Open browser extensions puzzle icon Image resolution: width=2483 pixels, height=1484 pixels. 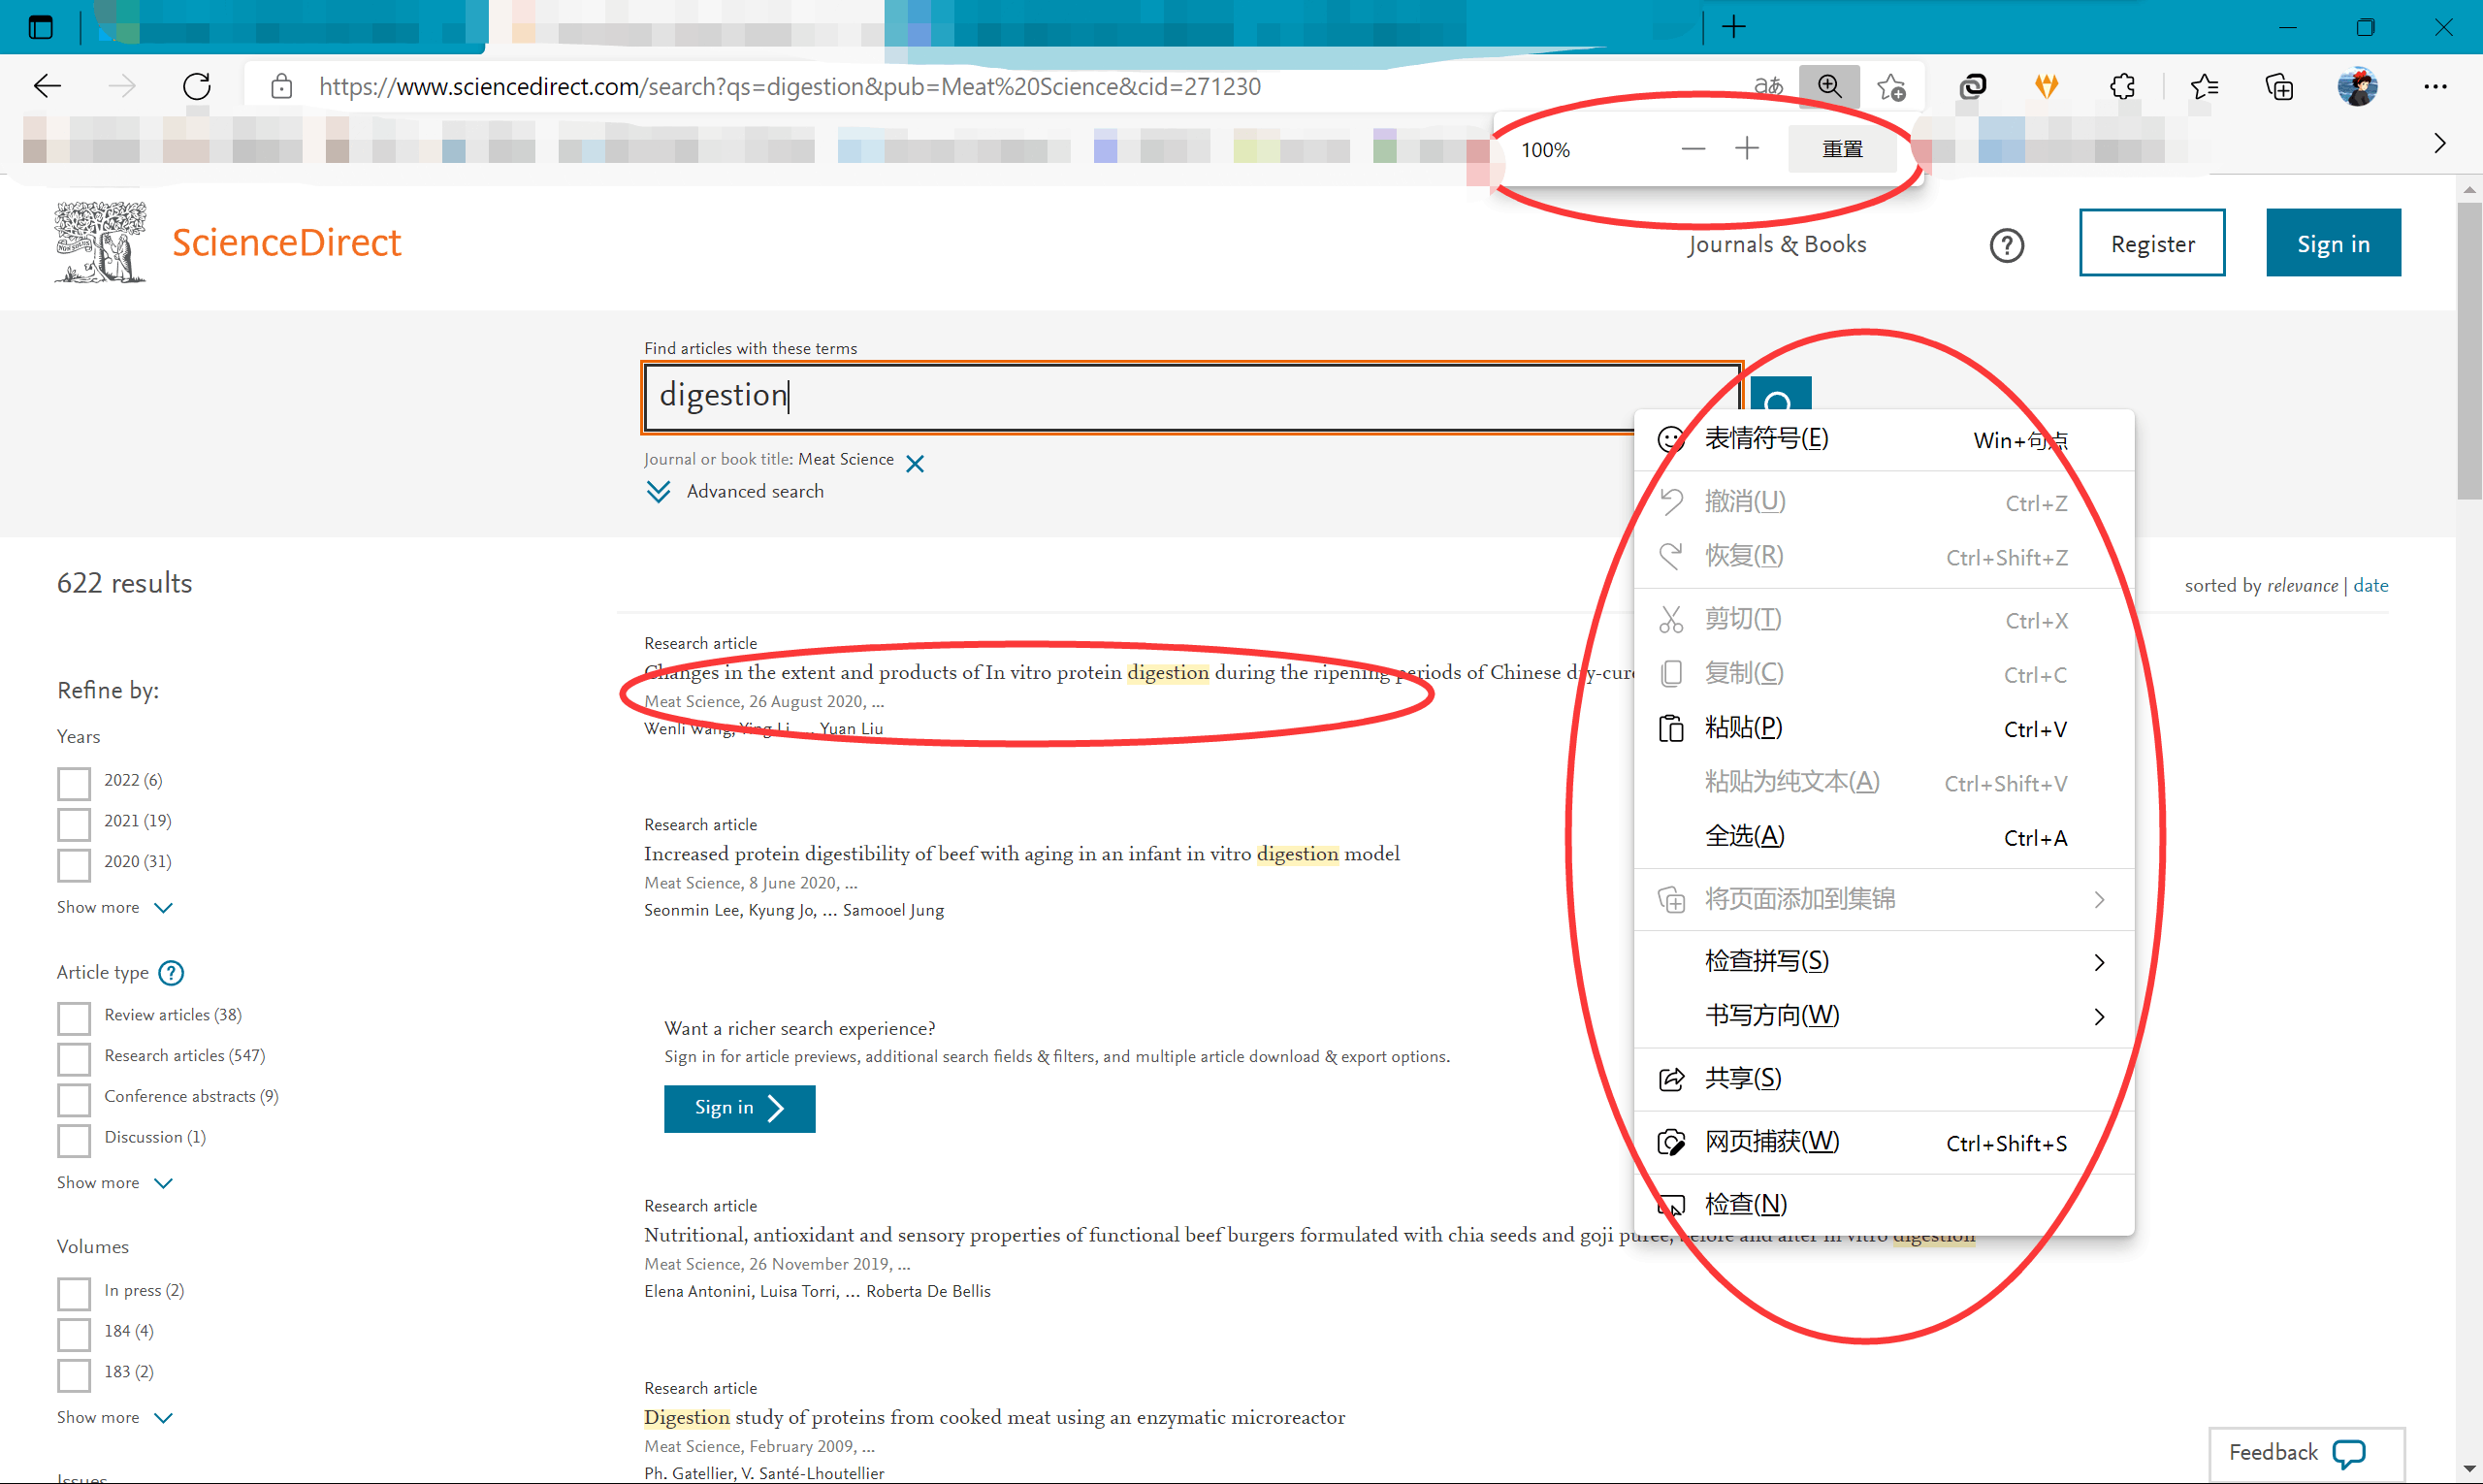(x=2121, y=87)
